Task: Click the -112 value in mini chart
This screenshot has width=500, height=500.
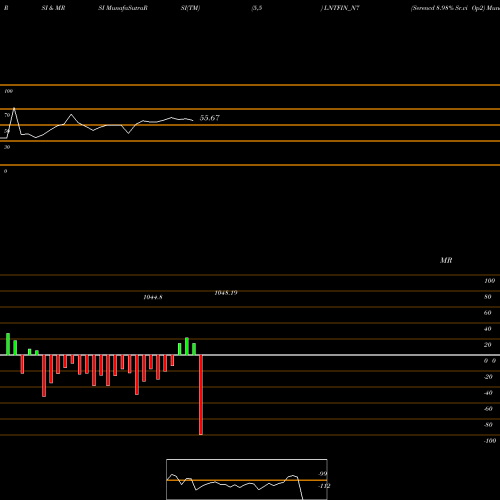Action: pos(324,486)
